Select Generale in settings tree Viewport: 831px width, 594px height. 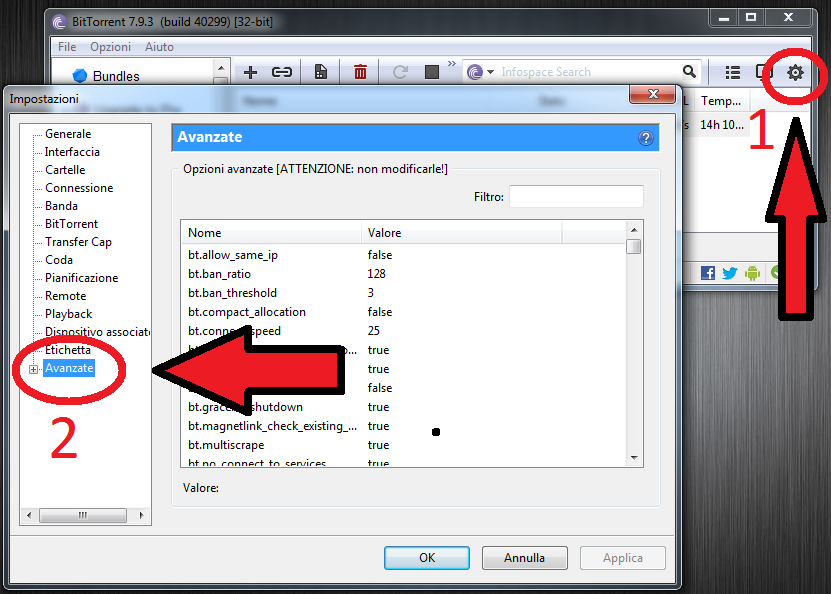point(68,134)
